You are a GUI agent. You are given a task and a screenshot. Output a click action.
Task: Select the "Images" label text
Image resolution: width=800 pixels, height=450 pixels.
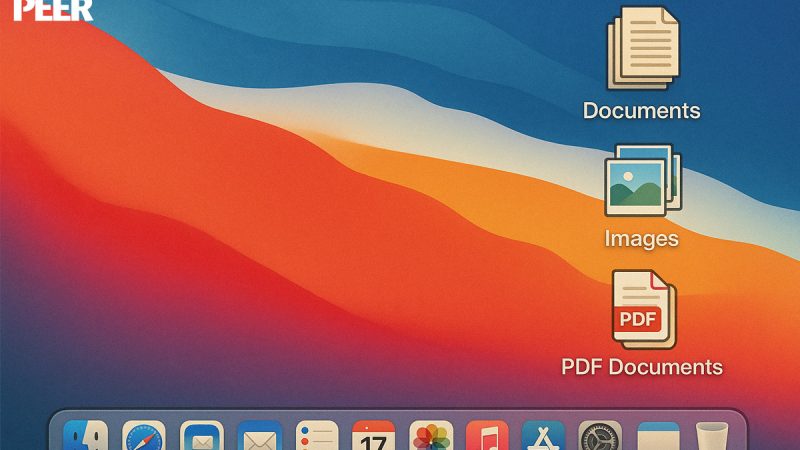point(641,239)
